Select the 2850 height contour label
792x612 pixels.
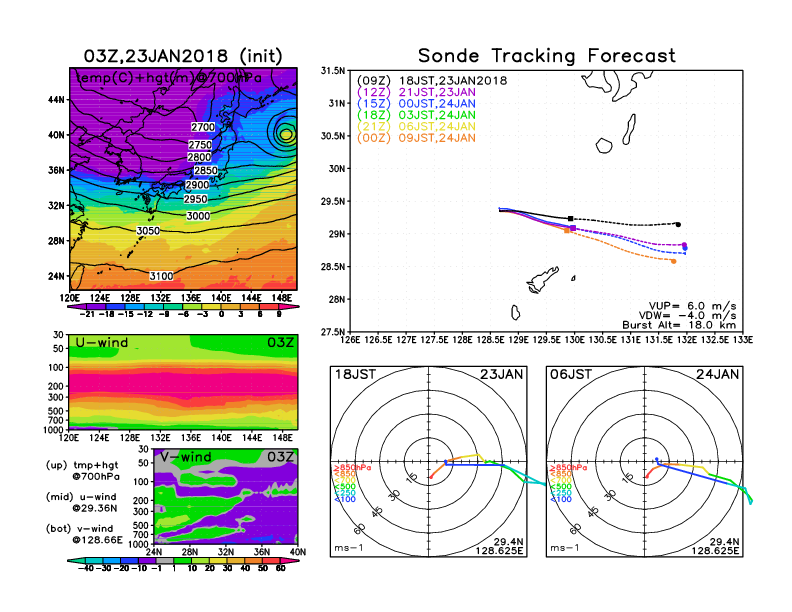coord(206,171)
